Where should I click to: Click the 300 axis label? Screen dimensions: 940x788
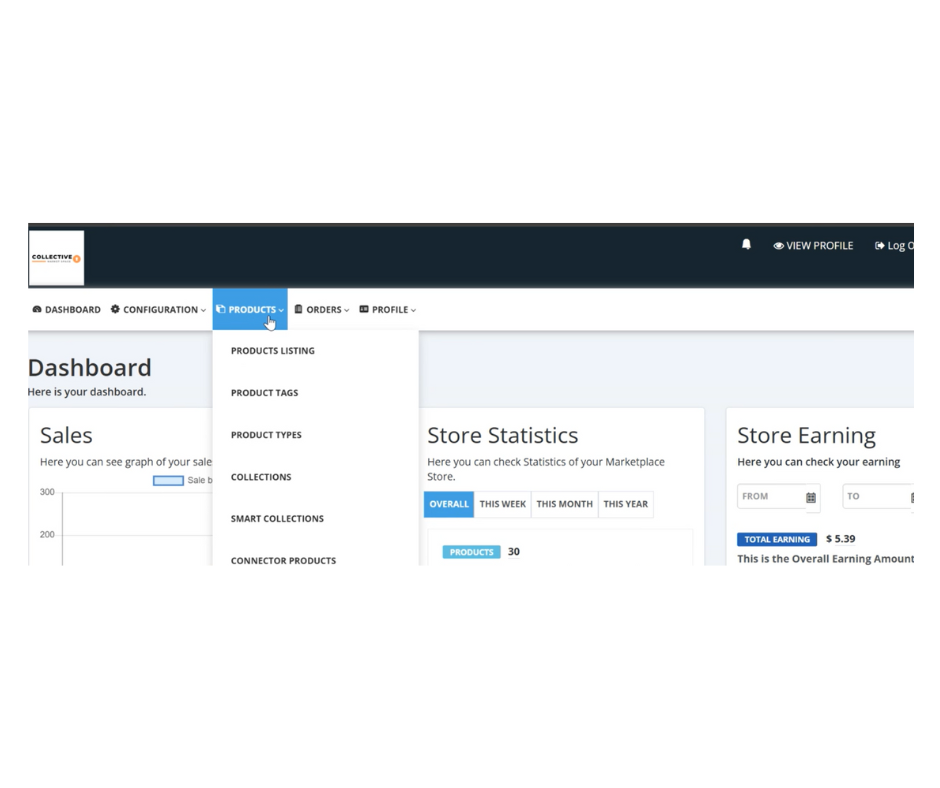(47, 492)
